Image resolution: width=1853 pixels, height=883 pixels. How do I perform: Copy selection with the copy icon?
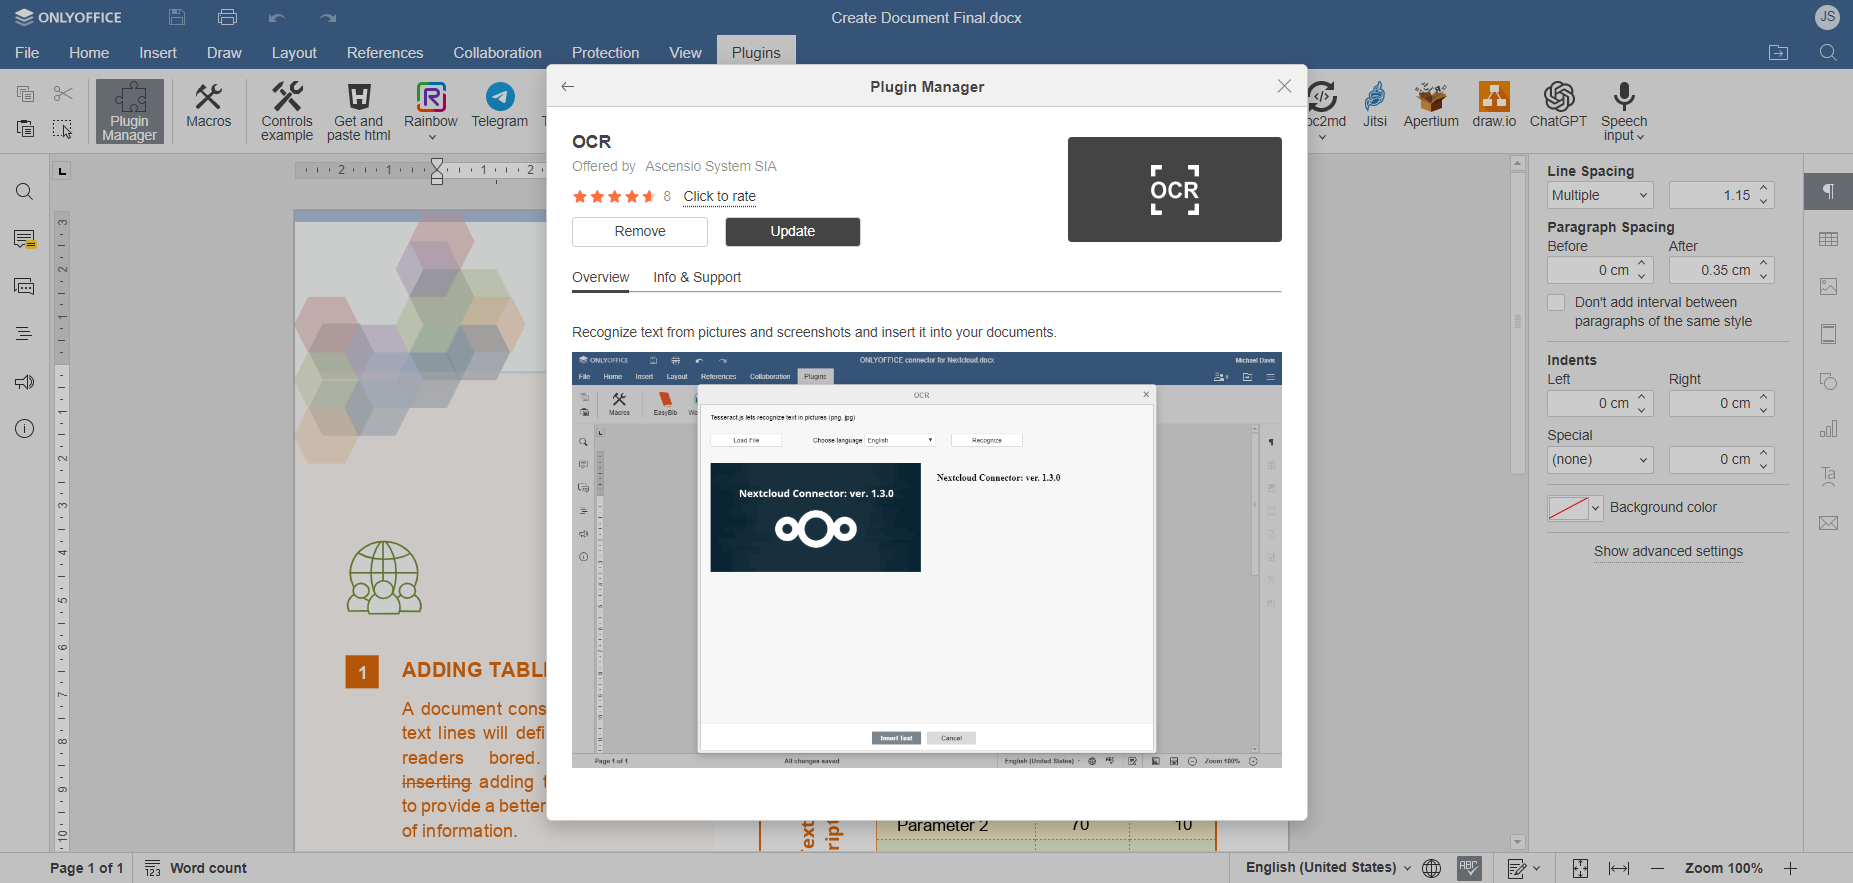pyautogui.click(x=26, y=94)
